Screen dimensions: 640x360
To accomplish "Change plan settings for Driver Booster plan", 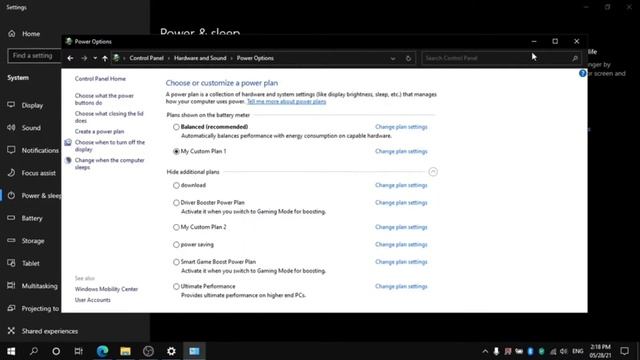I will (x=401, y=203).
